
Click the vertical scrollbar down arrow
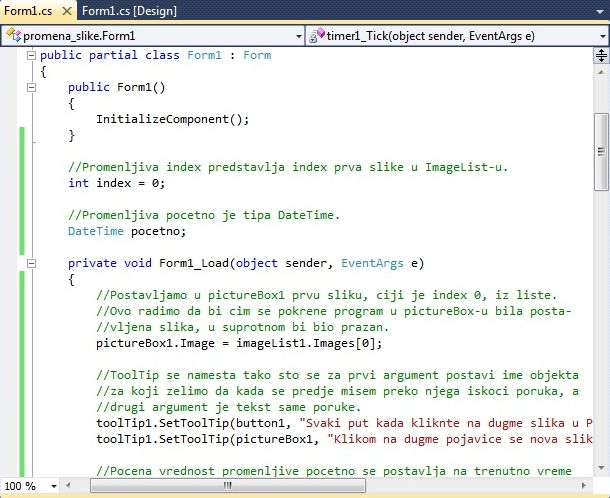(601, 468)
